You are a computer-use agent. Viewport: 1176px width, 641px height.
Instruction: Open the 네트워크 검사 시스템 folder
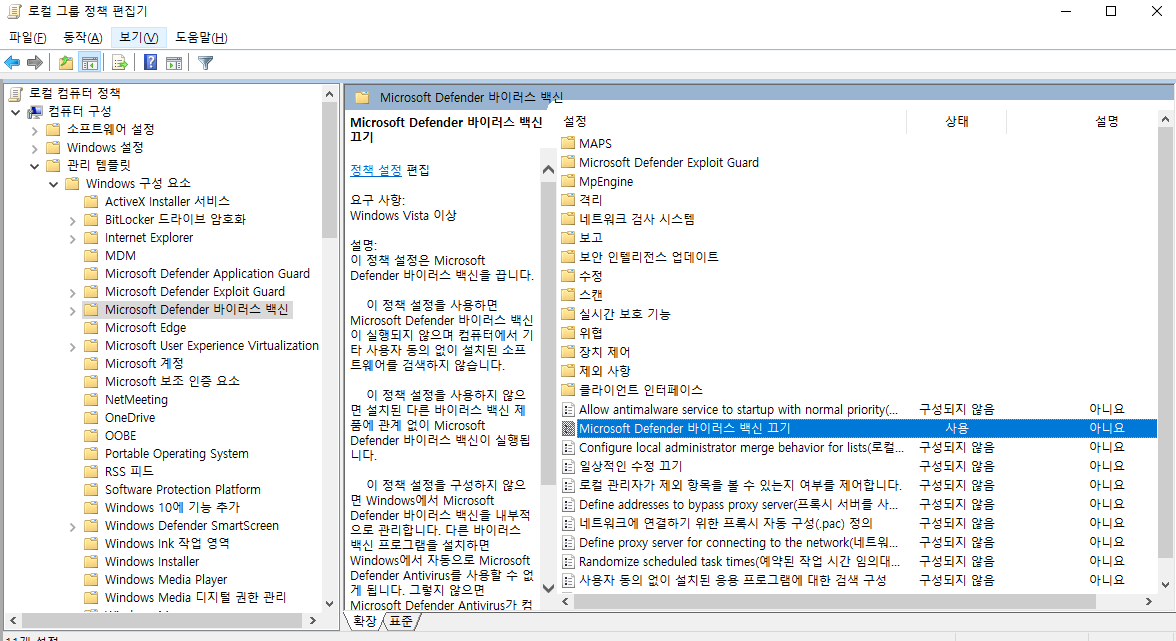pyautogui.click(x=636, y=219)
